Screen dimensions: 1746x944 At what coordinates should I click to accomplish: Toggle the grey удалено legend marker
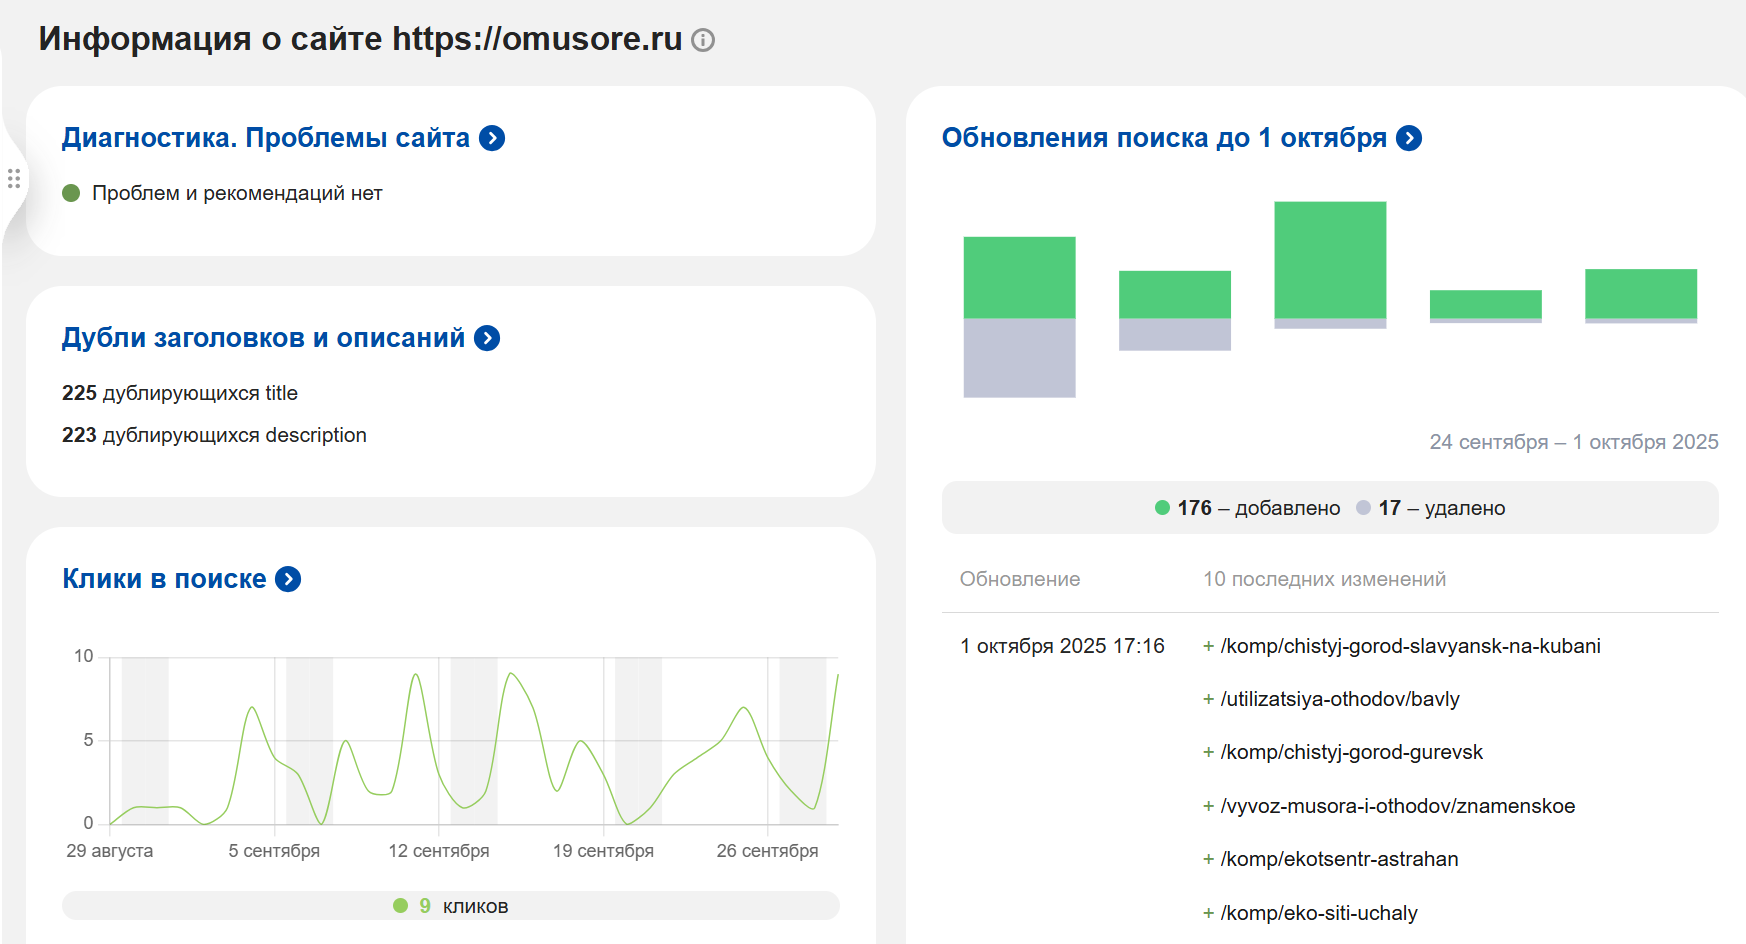(1363, 508)
